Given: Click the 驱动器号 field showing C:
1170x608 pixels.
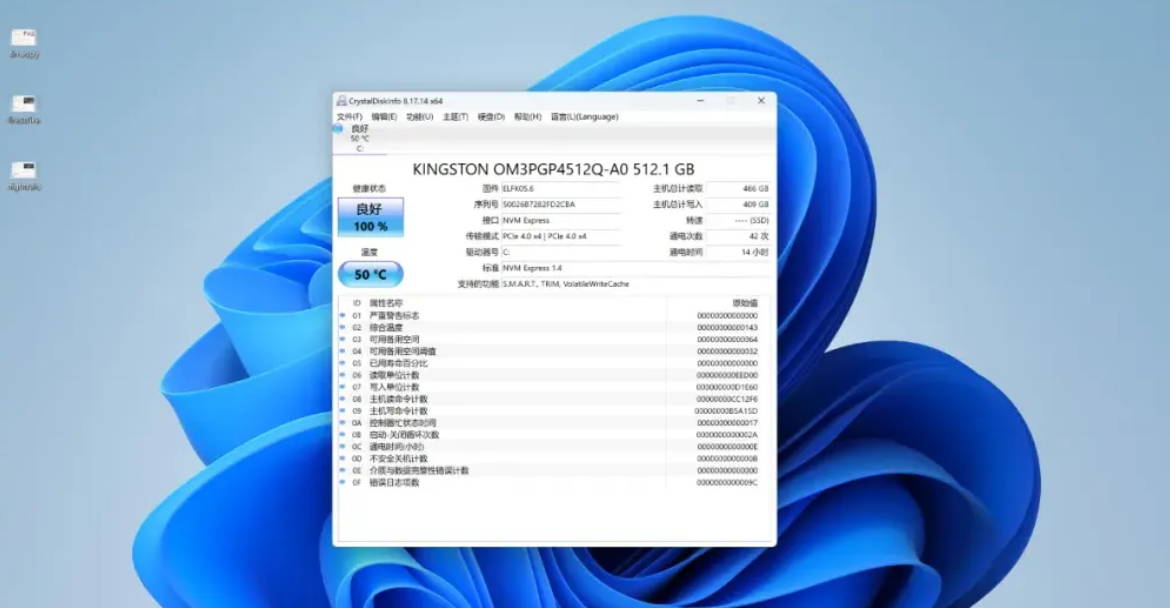Looking at the screenshot, I should [x=560, y=252].
